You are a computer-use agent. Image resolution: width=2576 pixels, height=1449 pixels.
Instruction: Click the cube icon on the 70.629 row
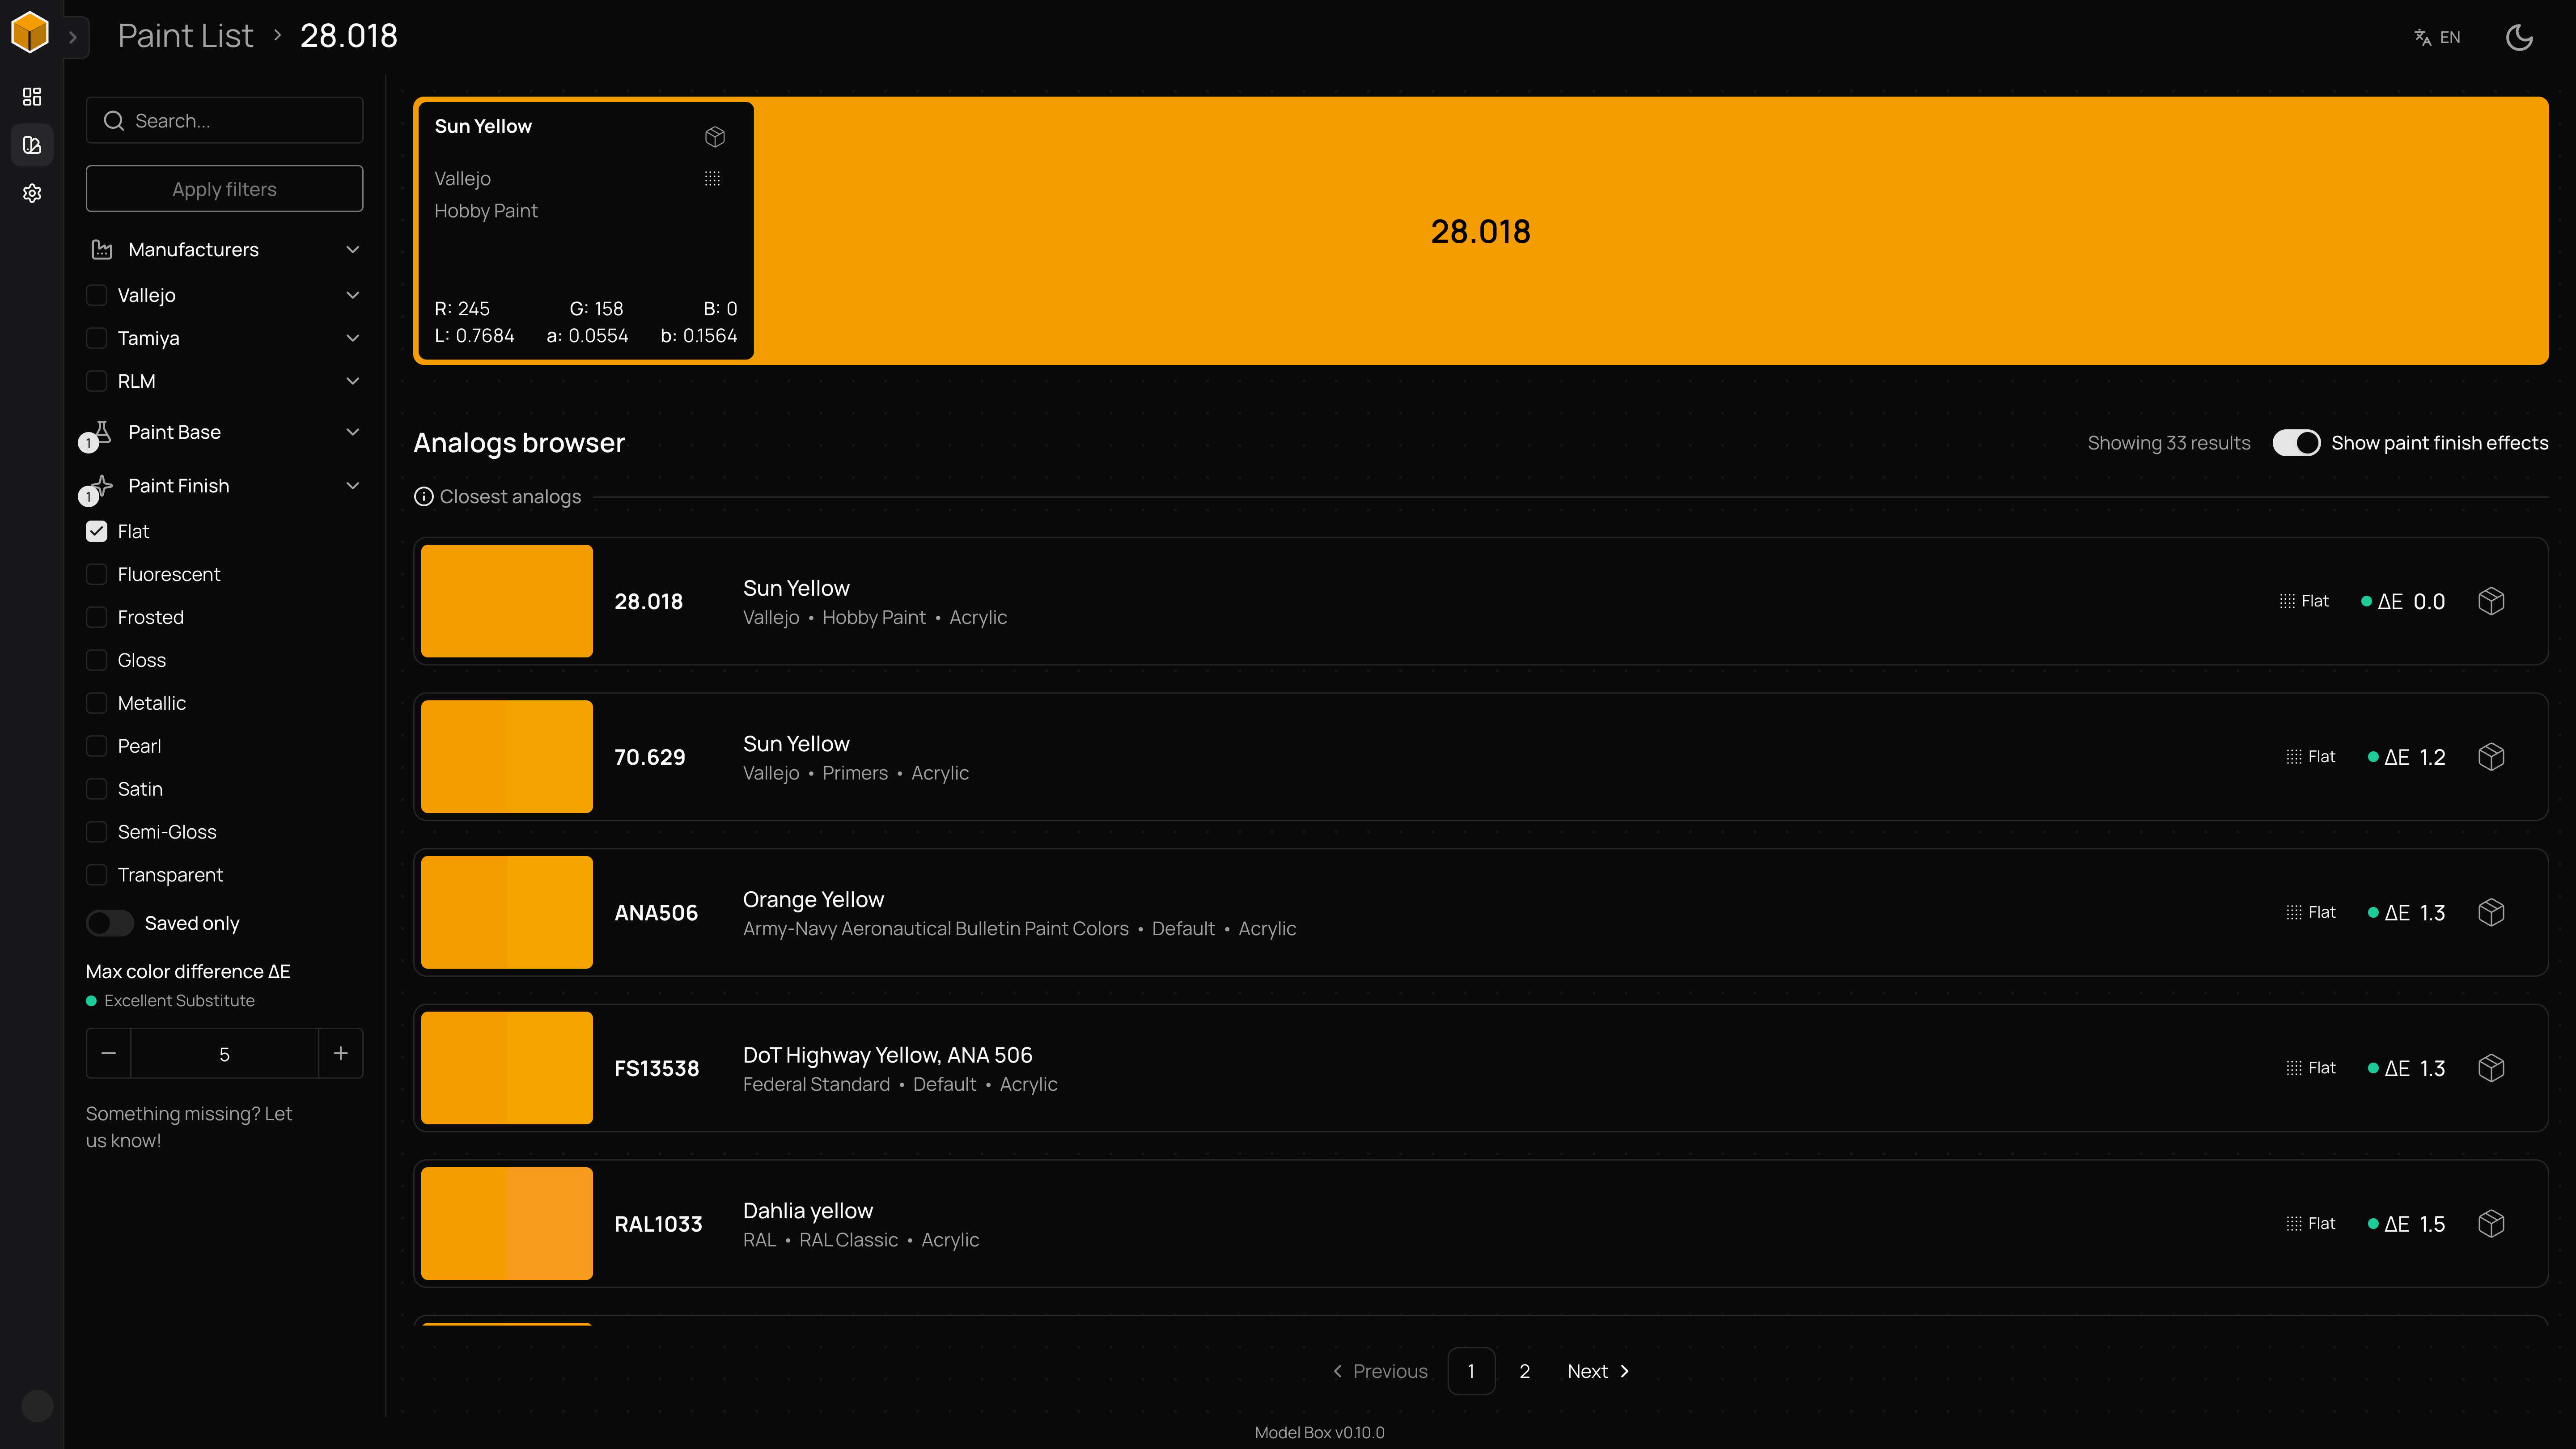2491,757
